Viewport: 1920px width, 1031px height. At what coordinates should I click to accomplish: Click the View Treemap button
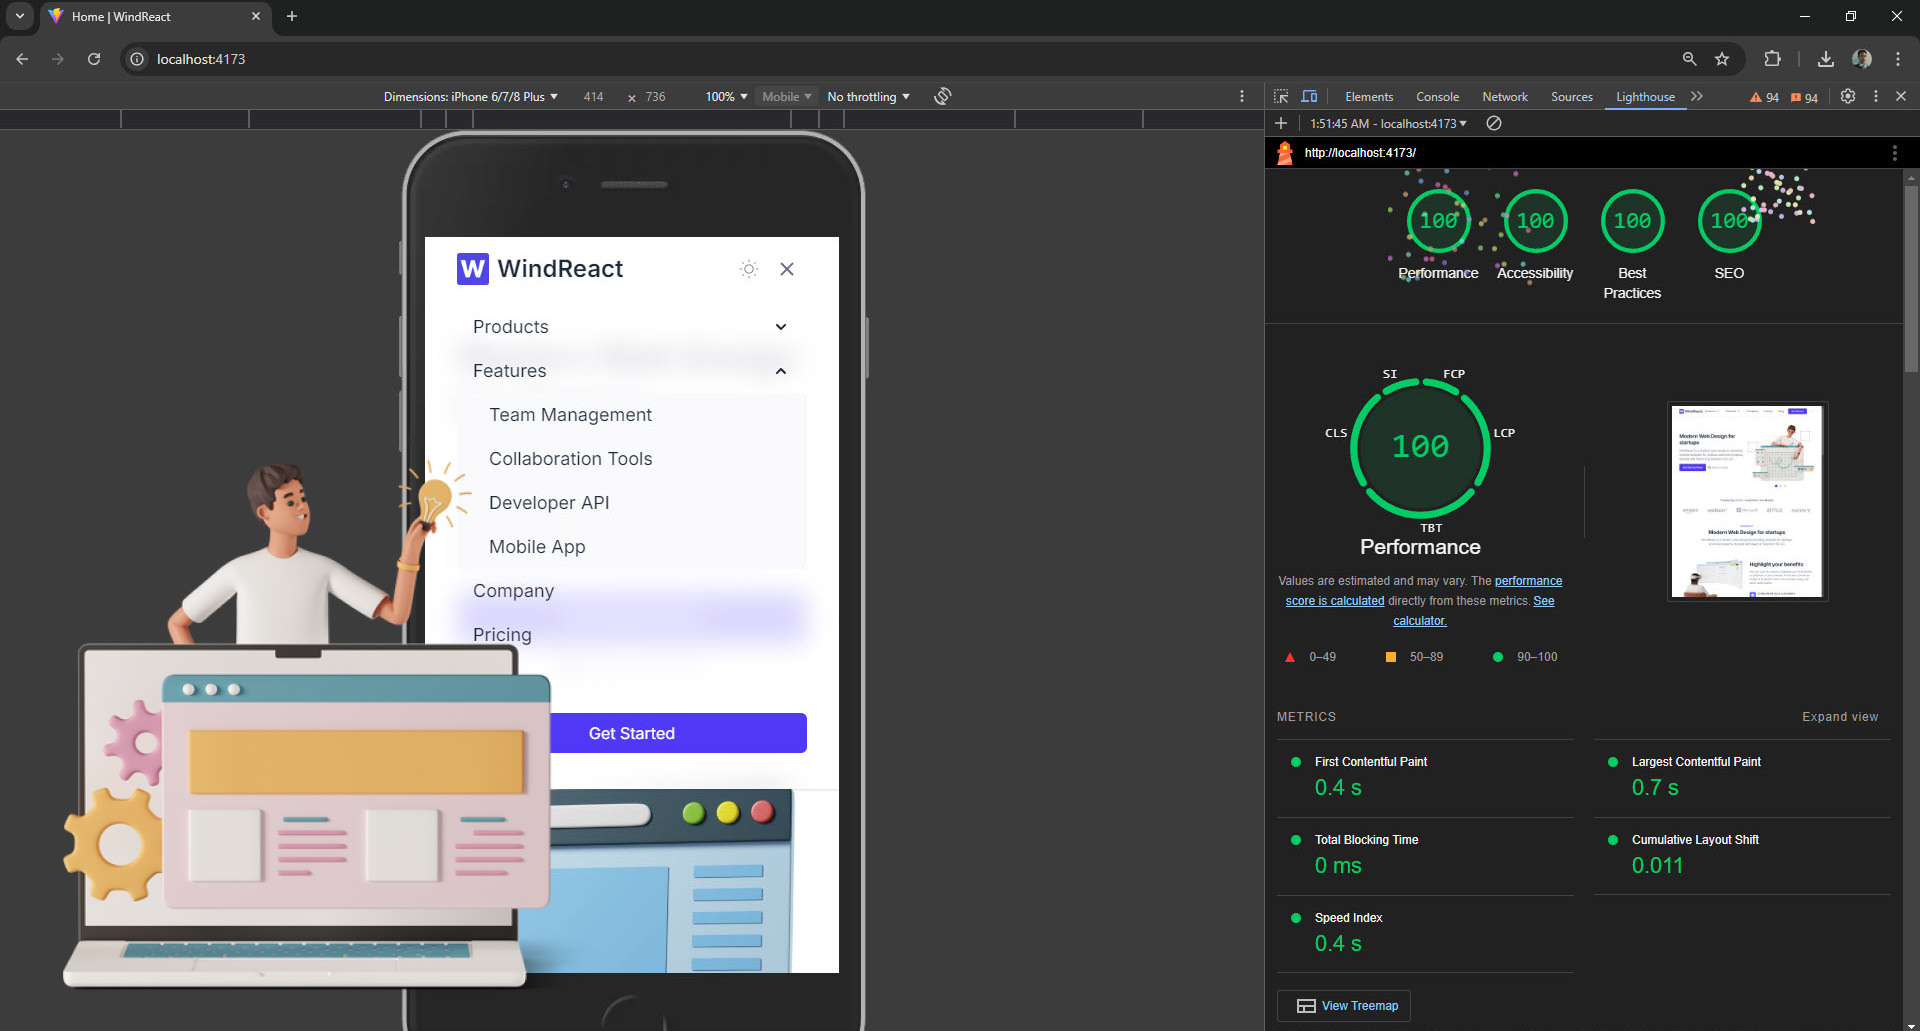click(1343, 1006)
